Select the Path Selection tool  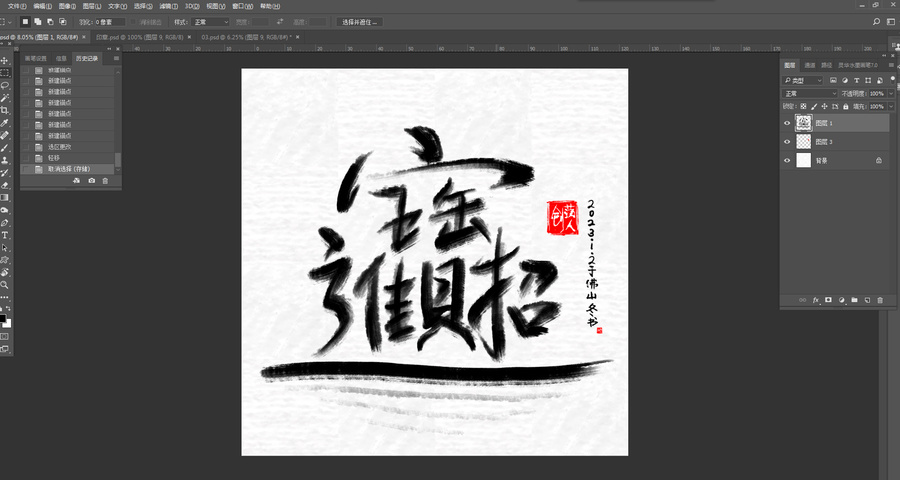(5, 248)
